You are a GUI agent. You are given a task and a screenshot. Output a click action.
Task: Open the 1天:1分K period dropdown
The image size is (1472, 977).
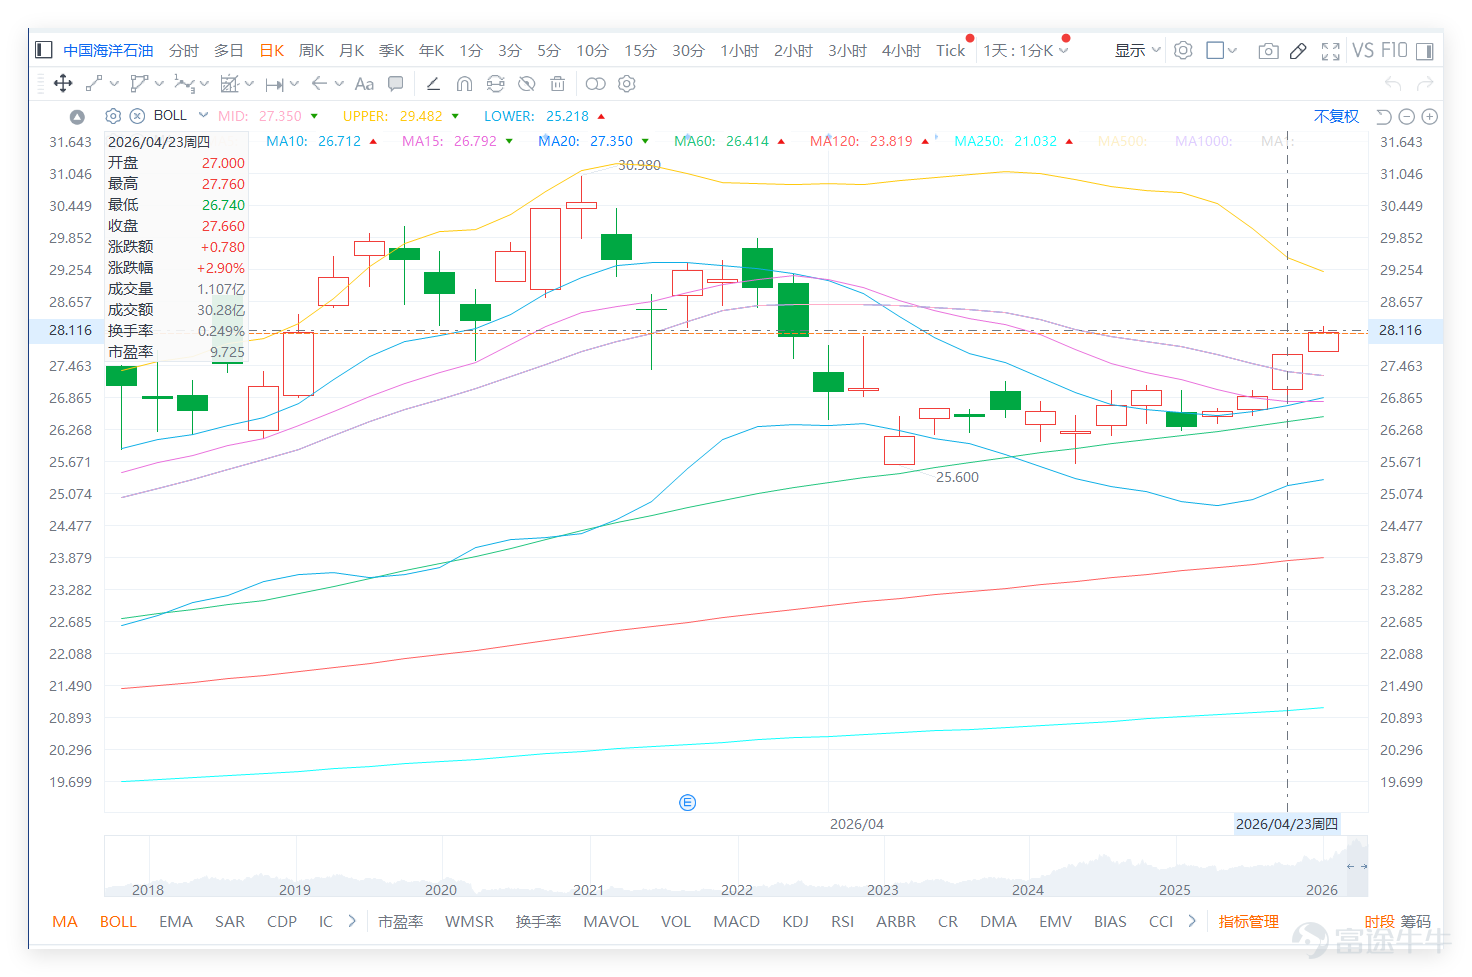tap(1026, 50)
